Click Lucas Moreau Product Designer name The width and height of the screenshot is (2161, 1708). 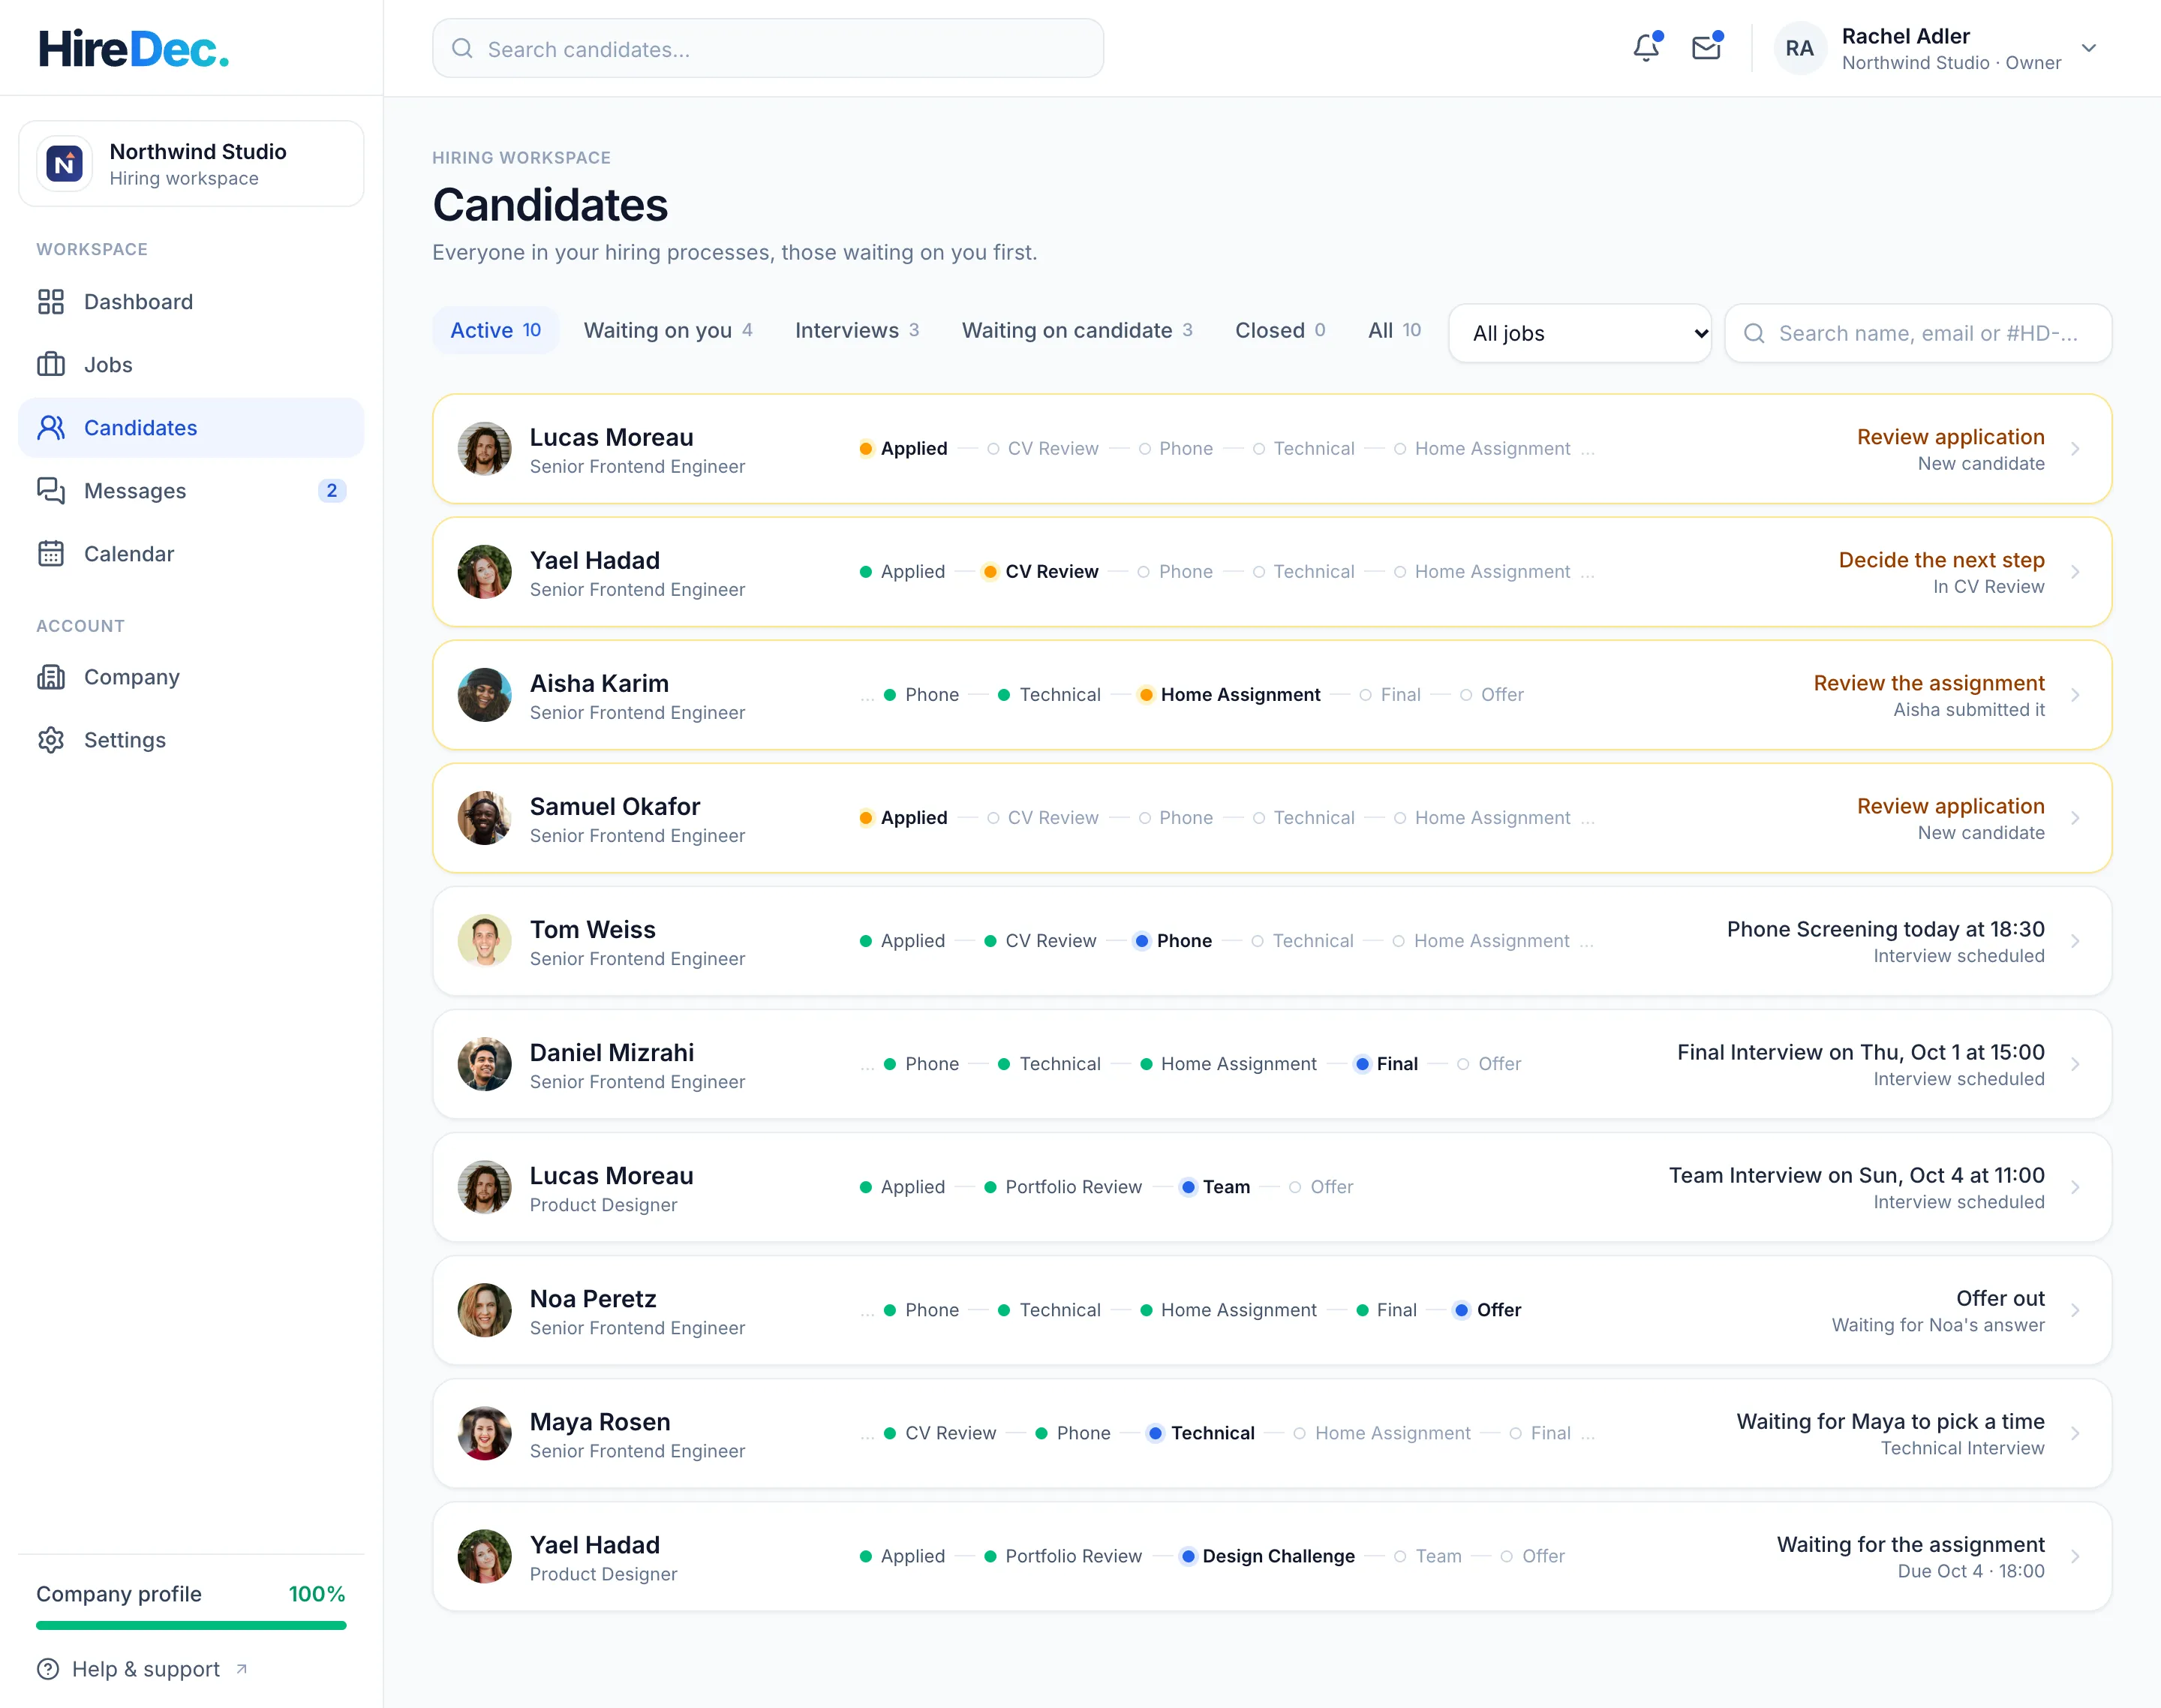tap(611, 1176)
